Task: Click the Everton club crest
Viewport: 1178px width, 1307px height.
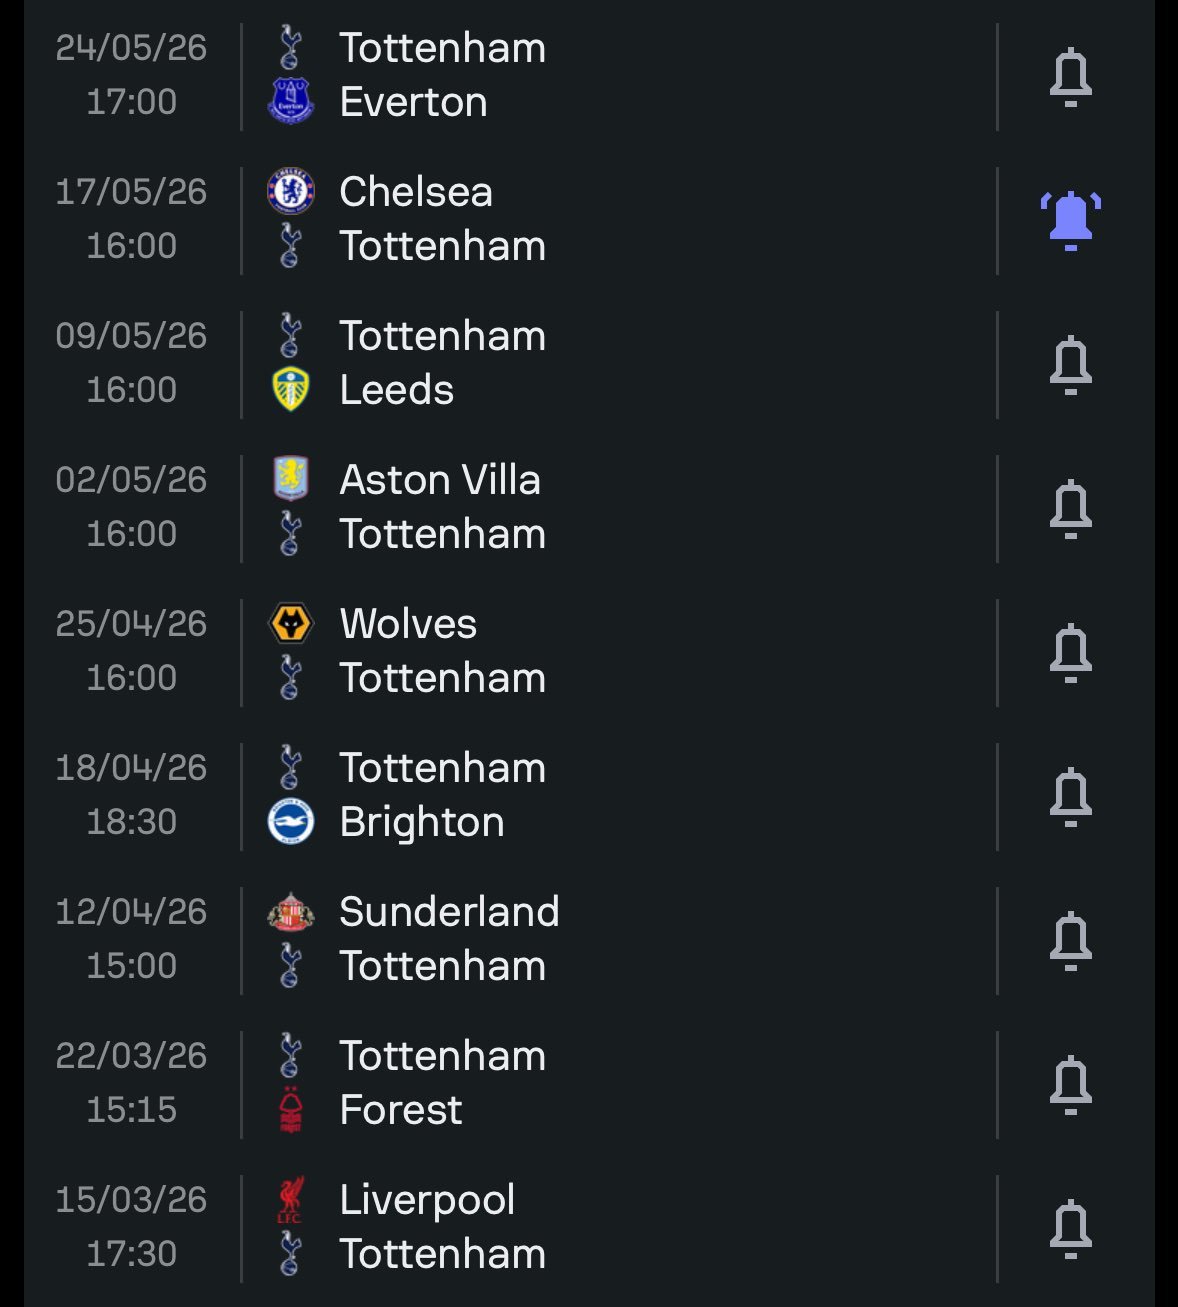Action: [x=291, y=102]
